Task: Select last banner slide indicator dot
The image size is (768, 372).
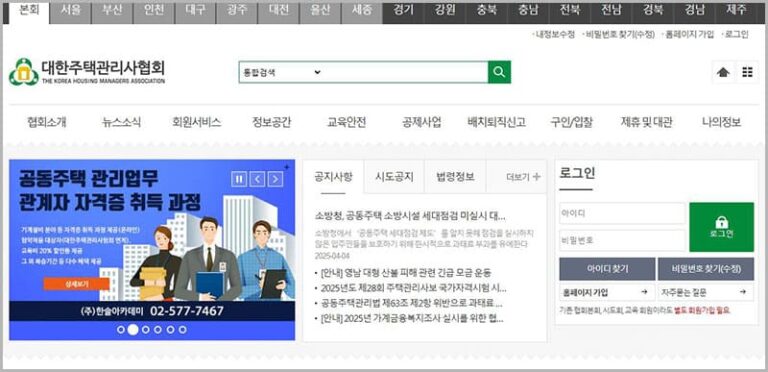Action: pos(182,329)
